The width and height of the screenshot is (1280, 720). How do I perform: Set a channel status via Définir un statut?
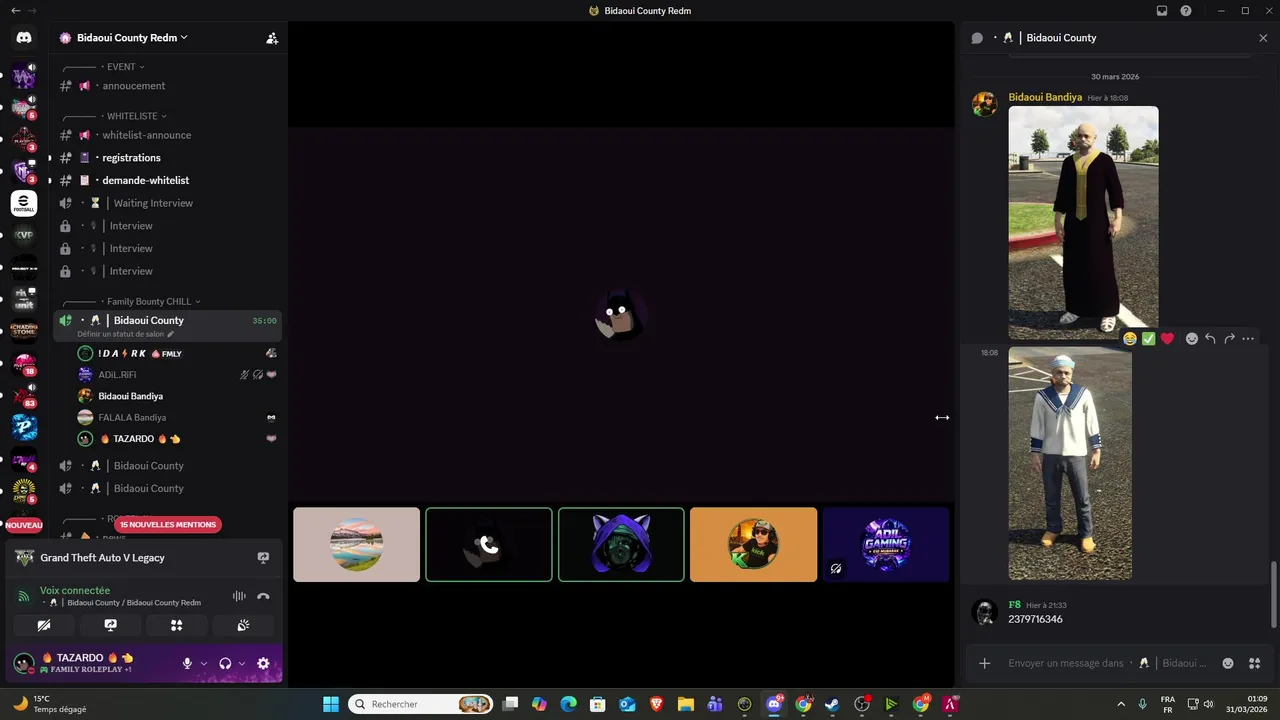coord(125,334)
